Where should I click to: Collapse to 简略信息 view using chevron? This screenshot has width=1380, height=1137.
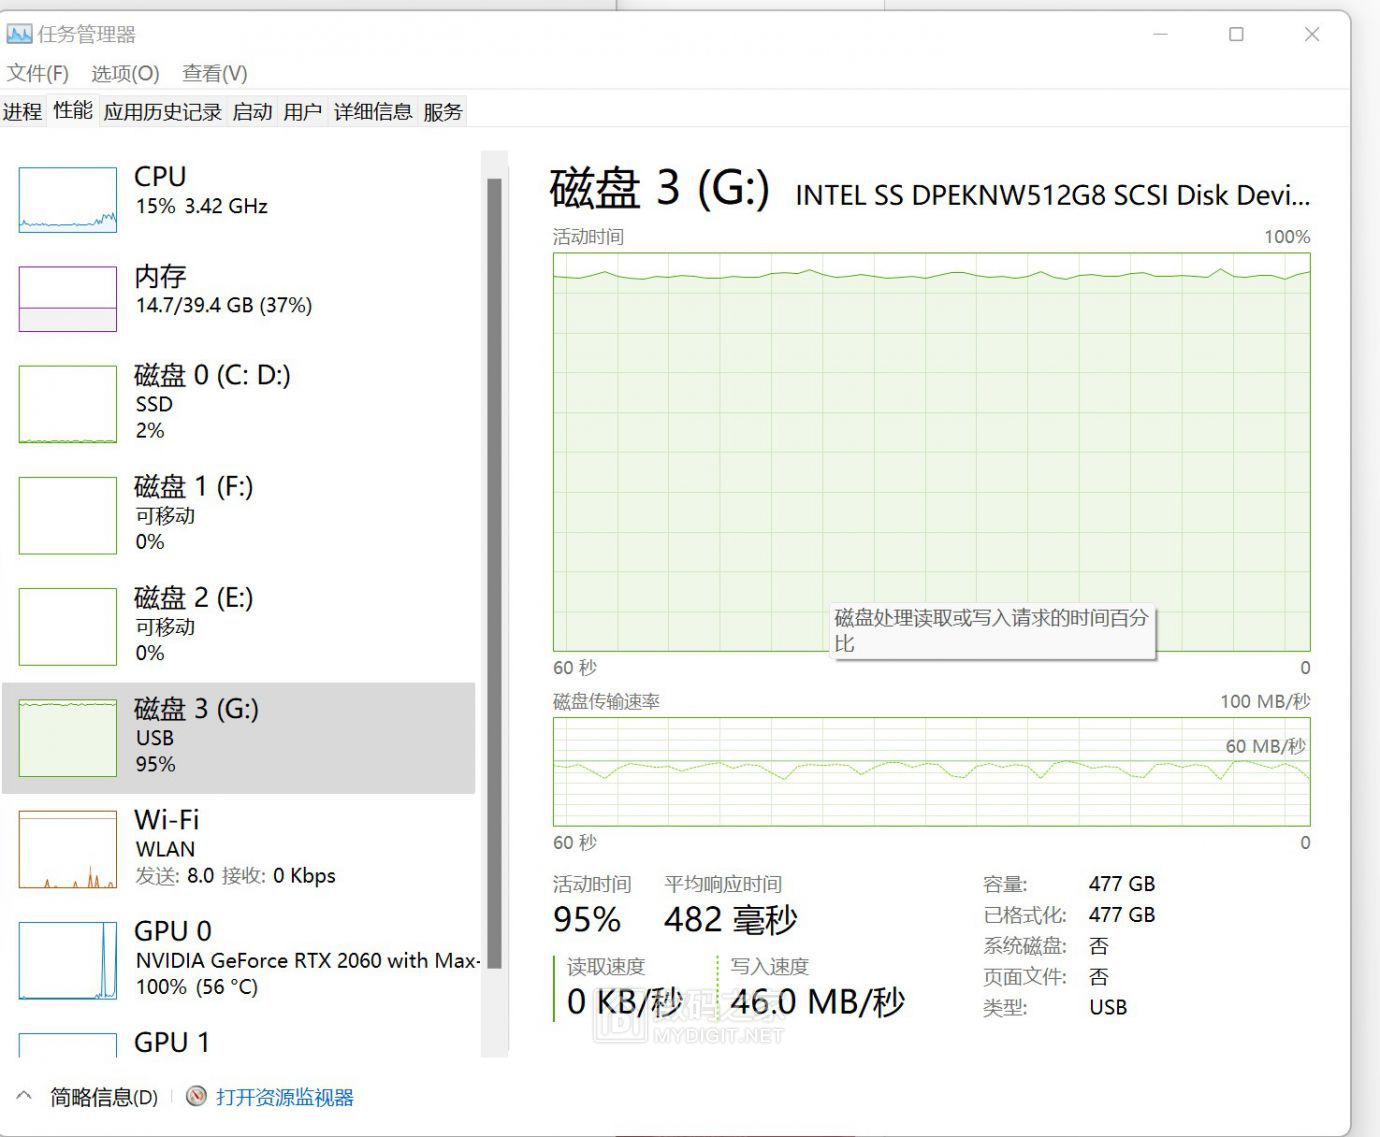pyautogui.click(x=25, y=1097)
